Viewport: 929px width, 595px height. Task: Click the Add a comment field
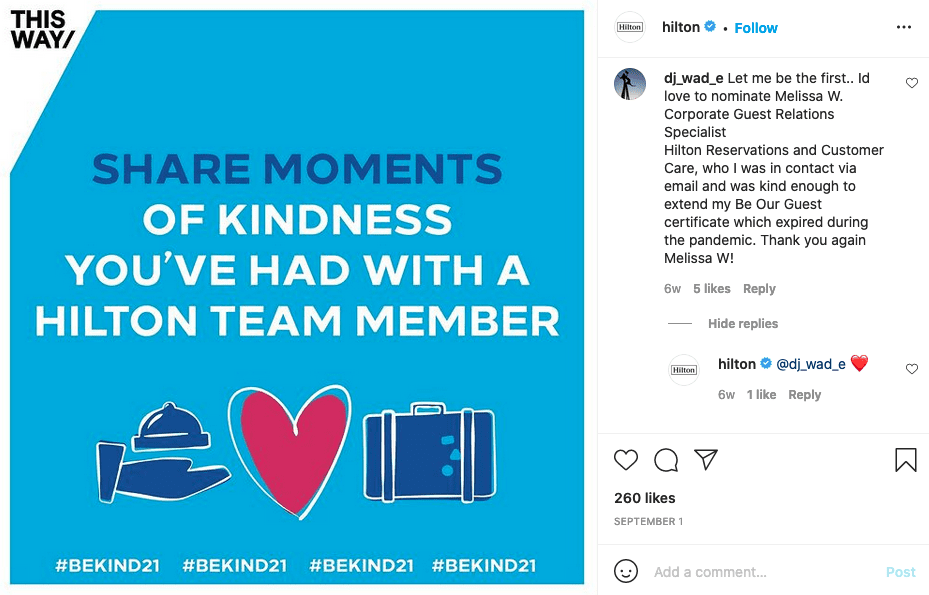click(x=760, y=572)
